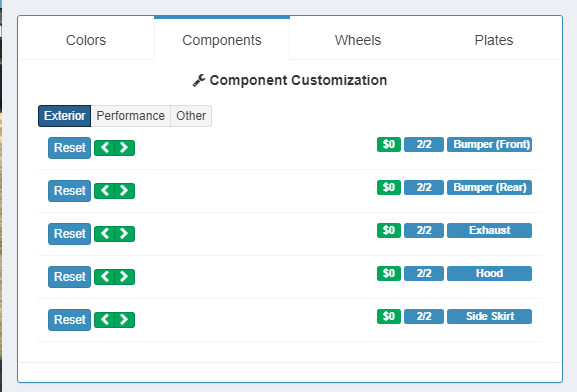Cycle to previous Hood option
Screen dimensions: 577x392
105,277
